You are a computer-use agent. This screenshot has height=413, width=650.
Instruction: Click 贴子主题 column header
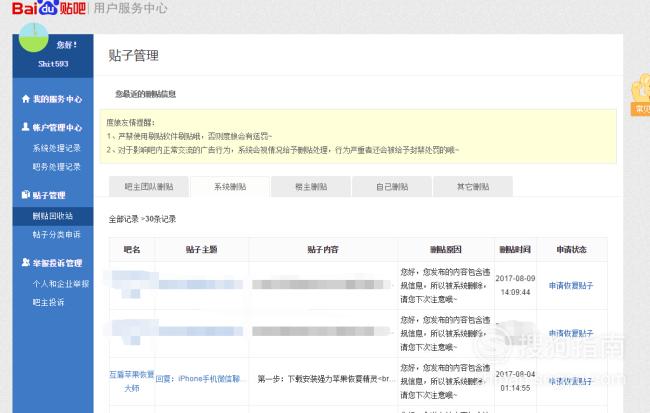201,249
